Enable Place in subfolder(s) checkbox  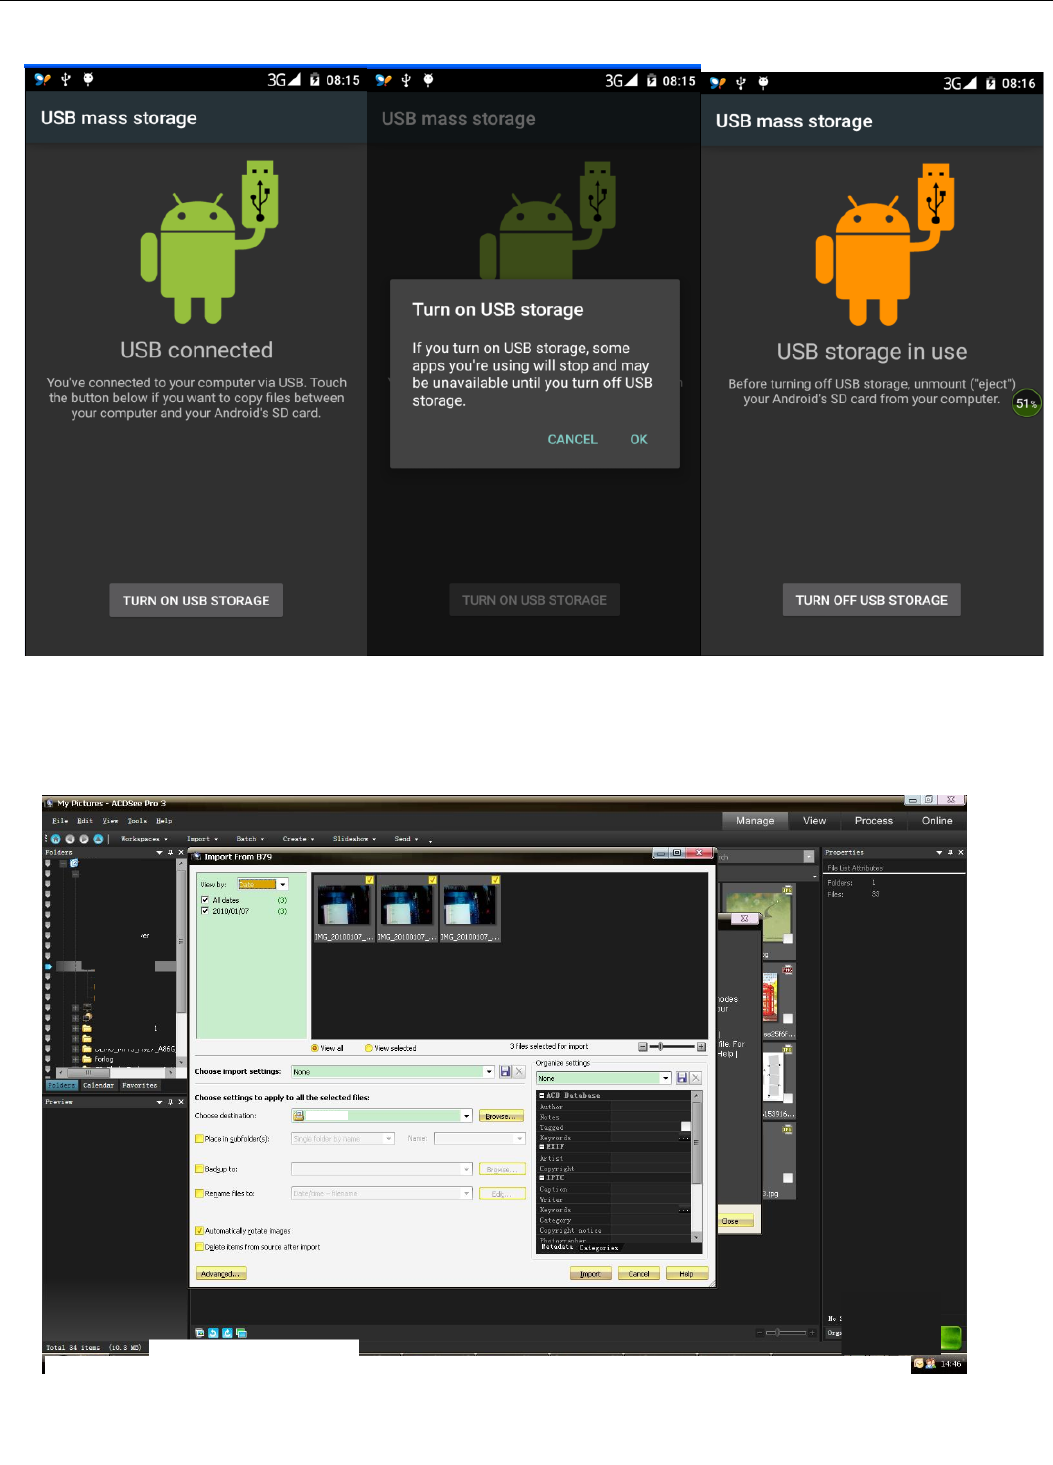[199, 1139]
